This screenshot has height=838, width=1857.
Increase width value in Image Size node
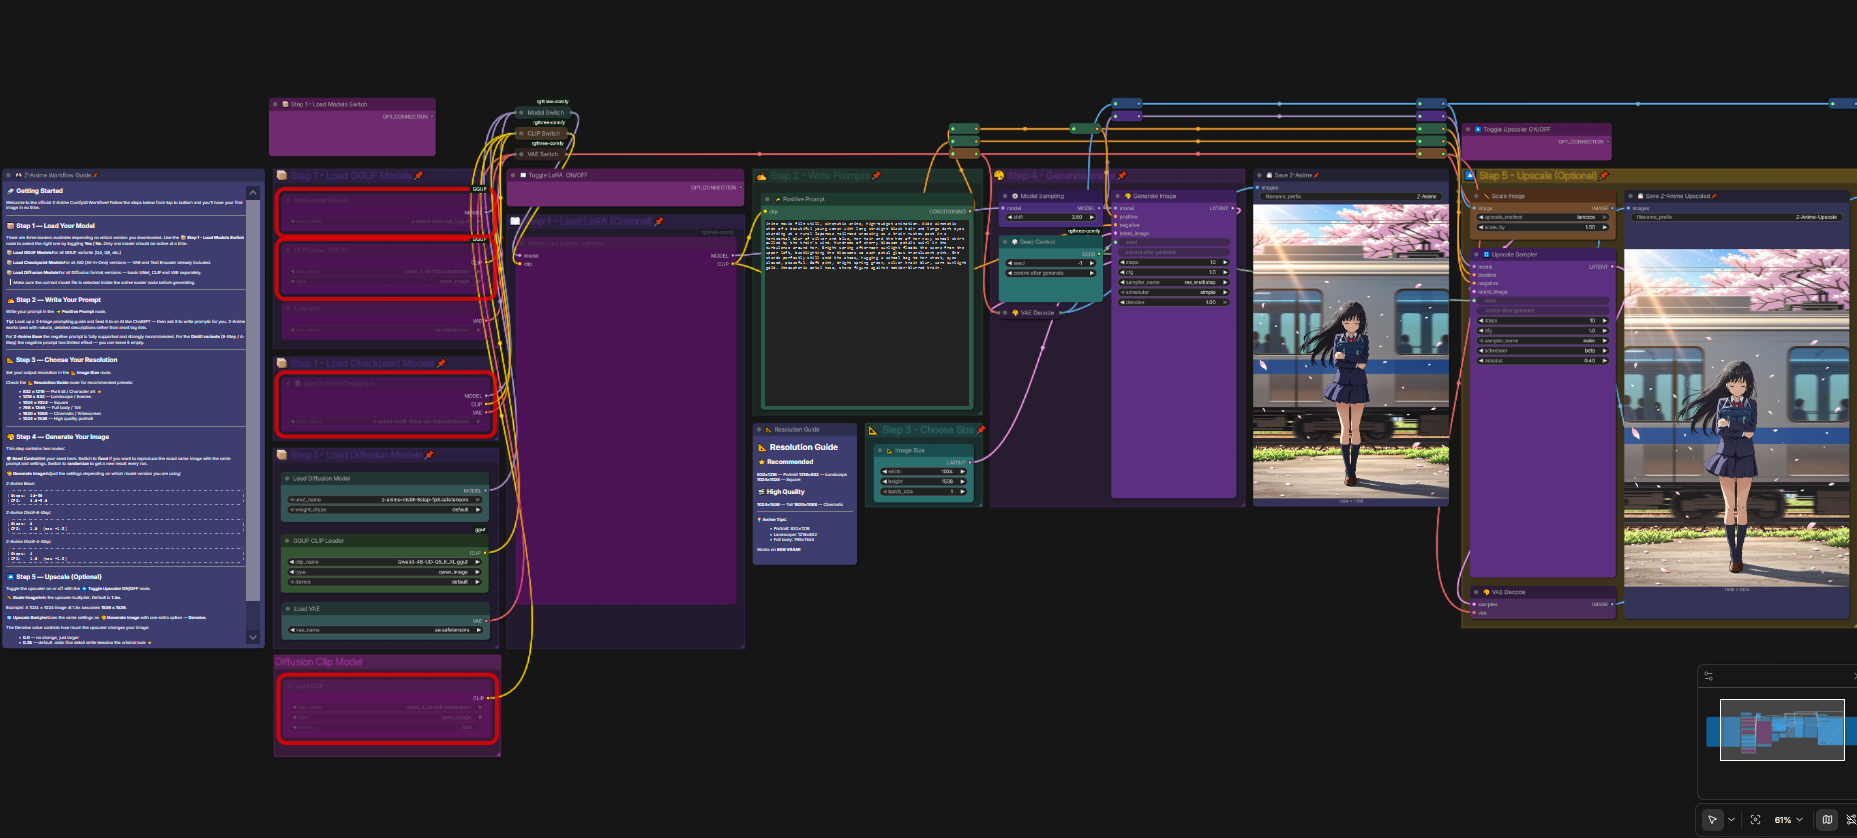tap(962, 471)
